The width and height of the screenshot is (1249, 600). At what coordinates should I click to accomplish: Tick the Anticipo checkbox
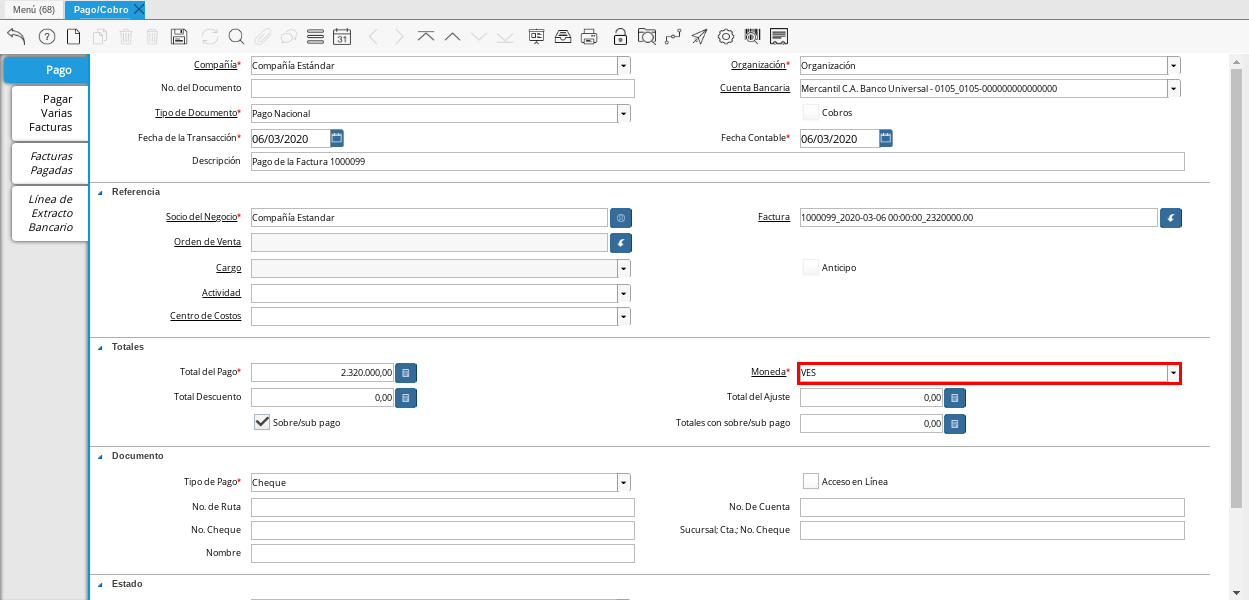tap(811, 267)
